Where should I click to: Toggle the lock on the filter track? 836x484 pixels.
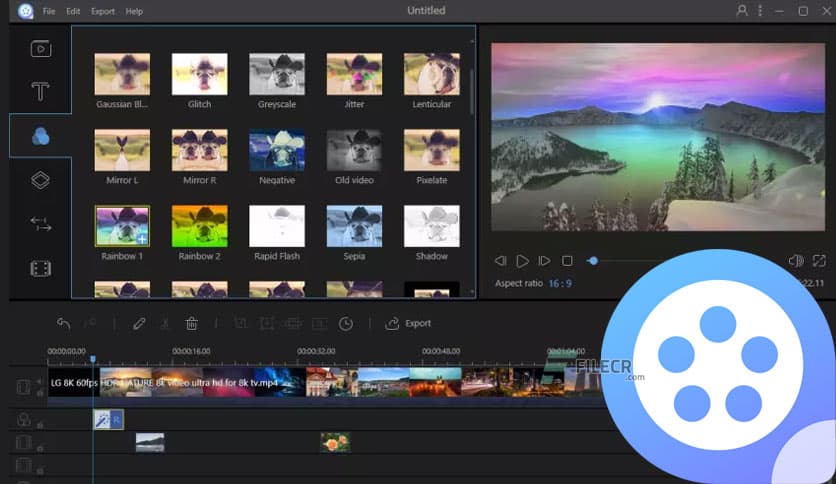pyautogui.click(x=40, y=425)
